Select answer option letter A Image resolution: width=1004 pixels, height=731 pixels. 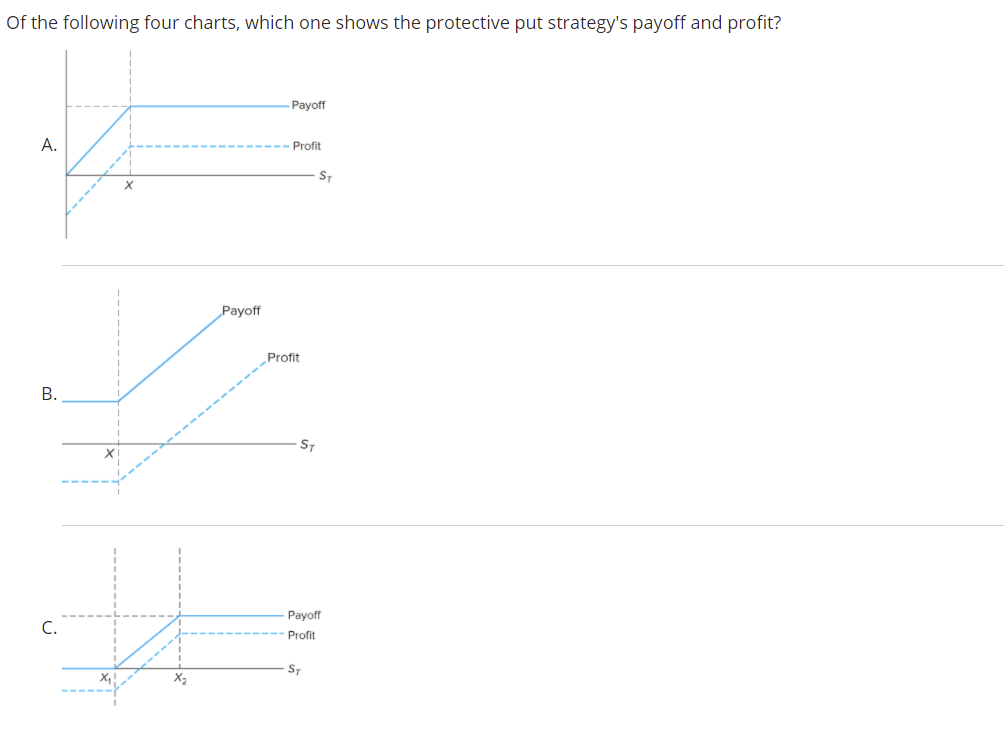49,145
